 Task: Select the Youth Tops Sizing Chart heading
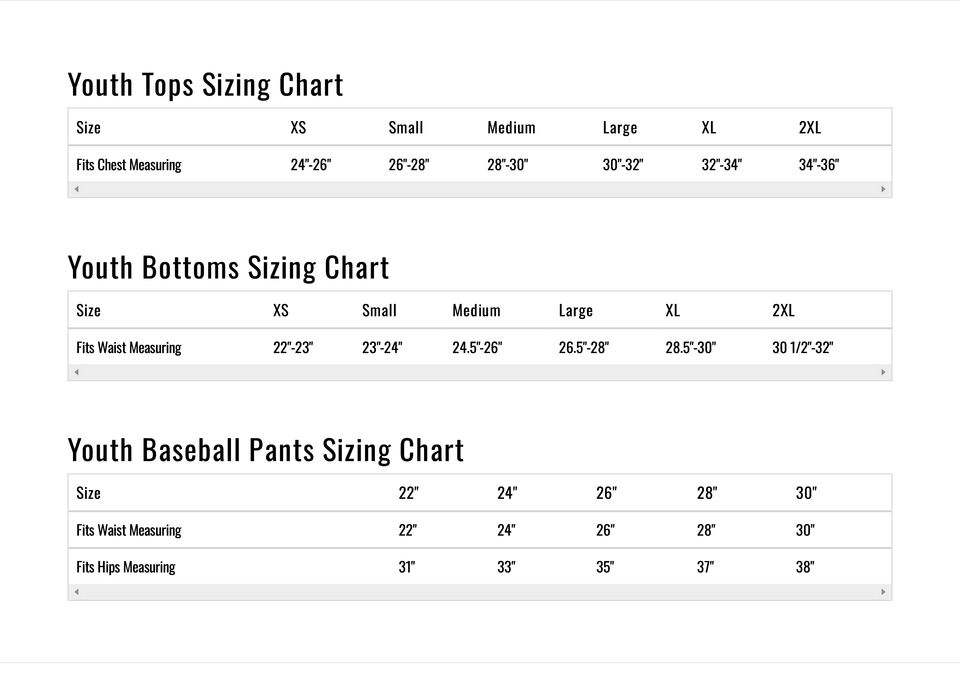(205, 85)
